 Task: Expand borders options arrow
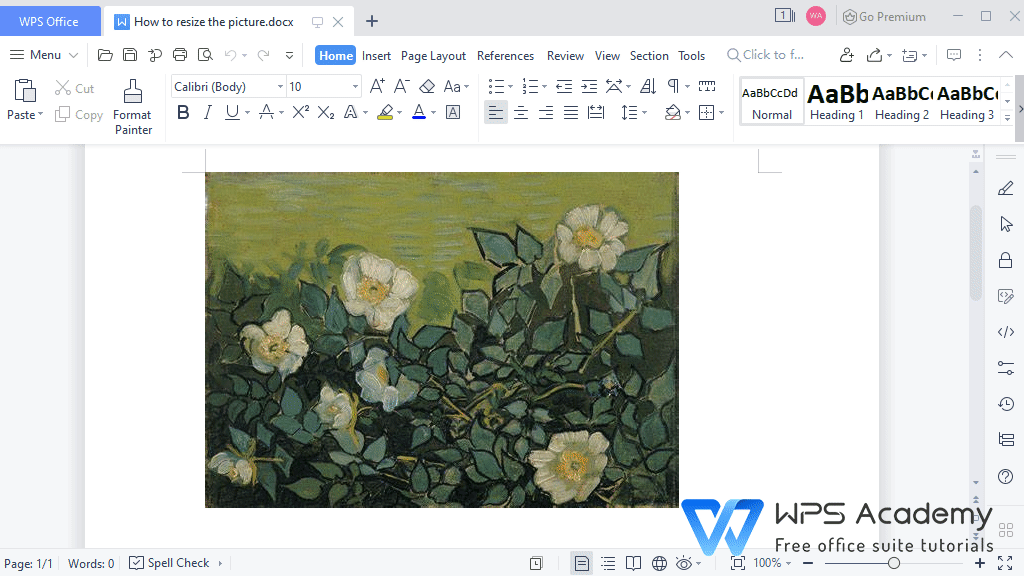(x=722, y=113)
